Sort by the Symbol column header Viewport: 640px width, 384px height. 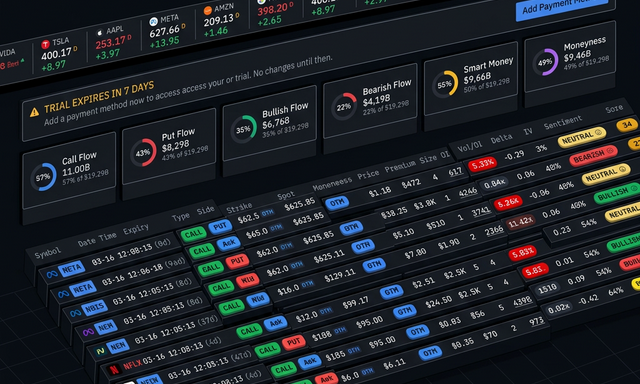point(47,253)
